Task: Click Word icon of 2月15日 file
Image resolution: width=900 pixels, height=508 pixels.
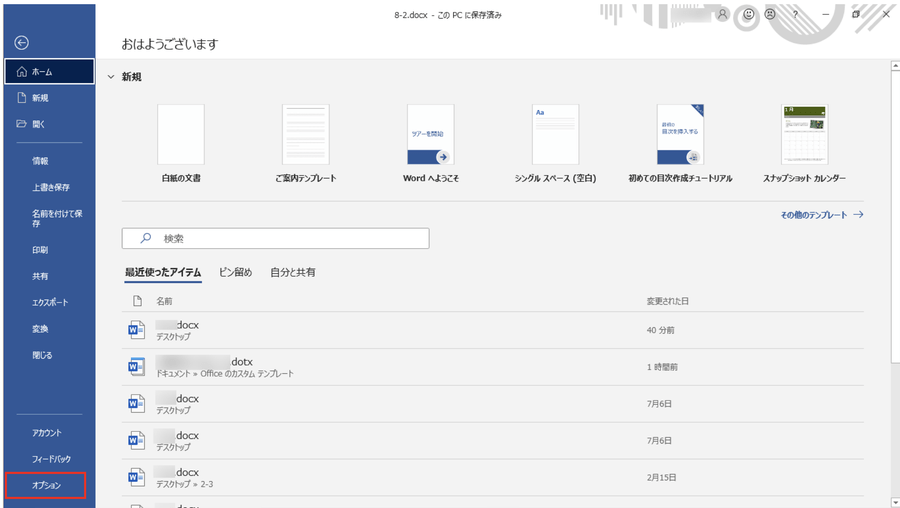Action: (136, 476)
